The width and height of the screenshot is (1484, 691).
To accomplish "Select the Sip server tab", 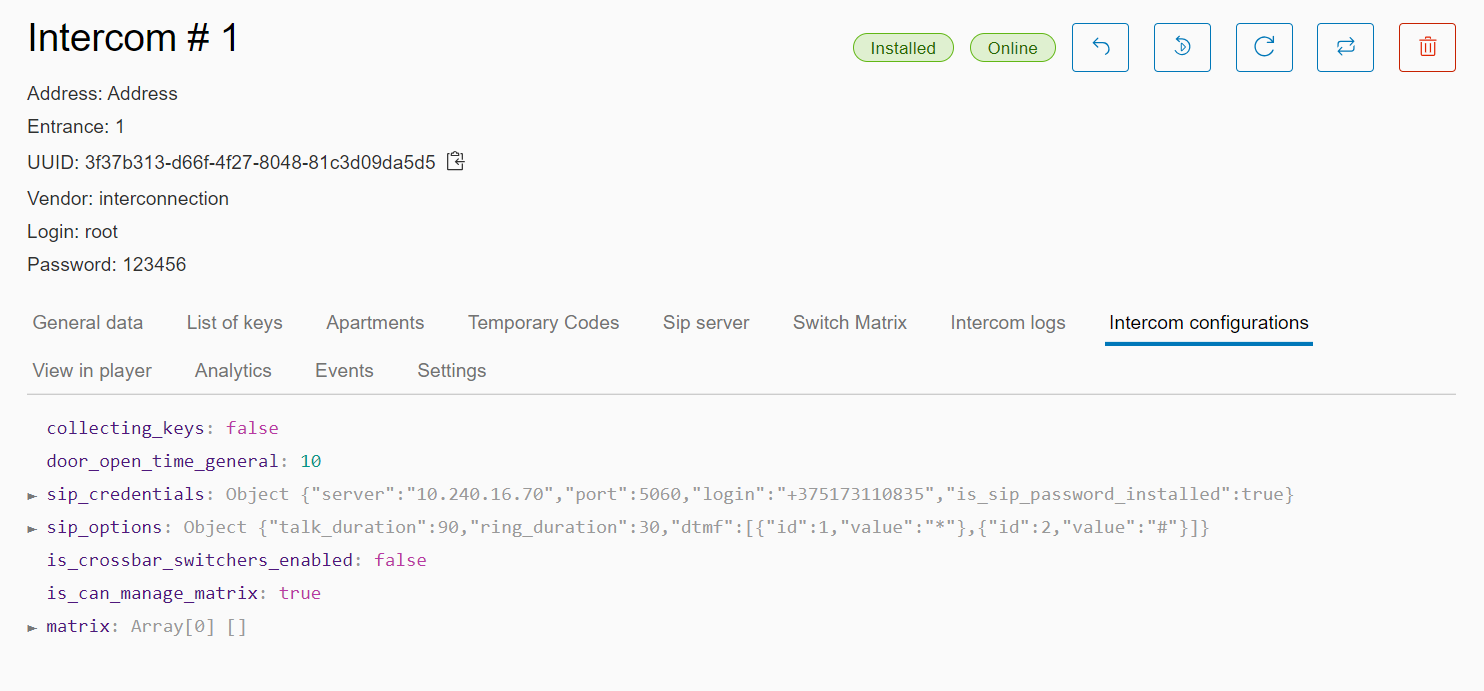I will [706, 323].
